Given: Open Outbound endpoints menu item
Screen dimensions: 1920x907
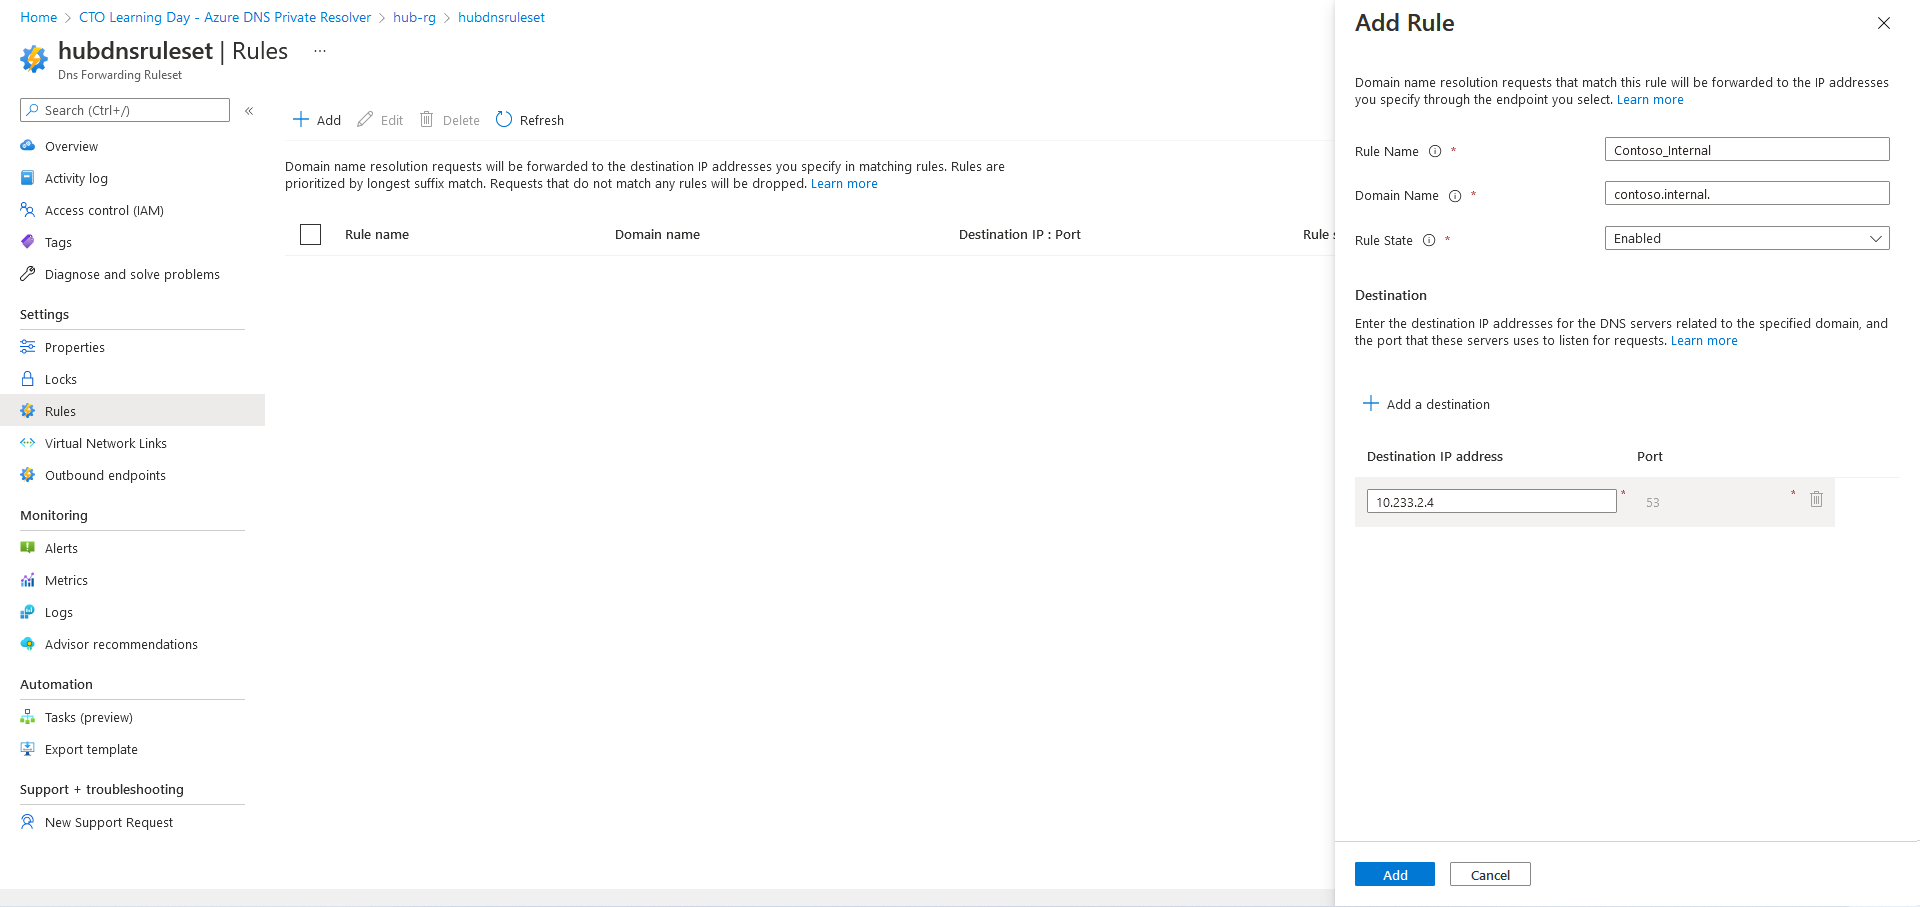Looking at the screenshot, I should [x=105, y=475].
